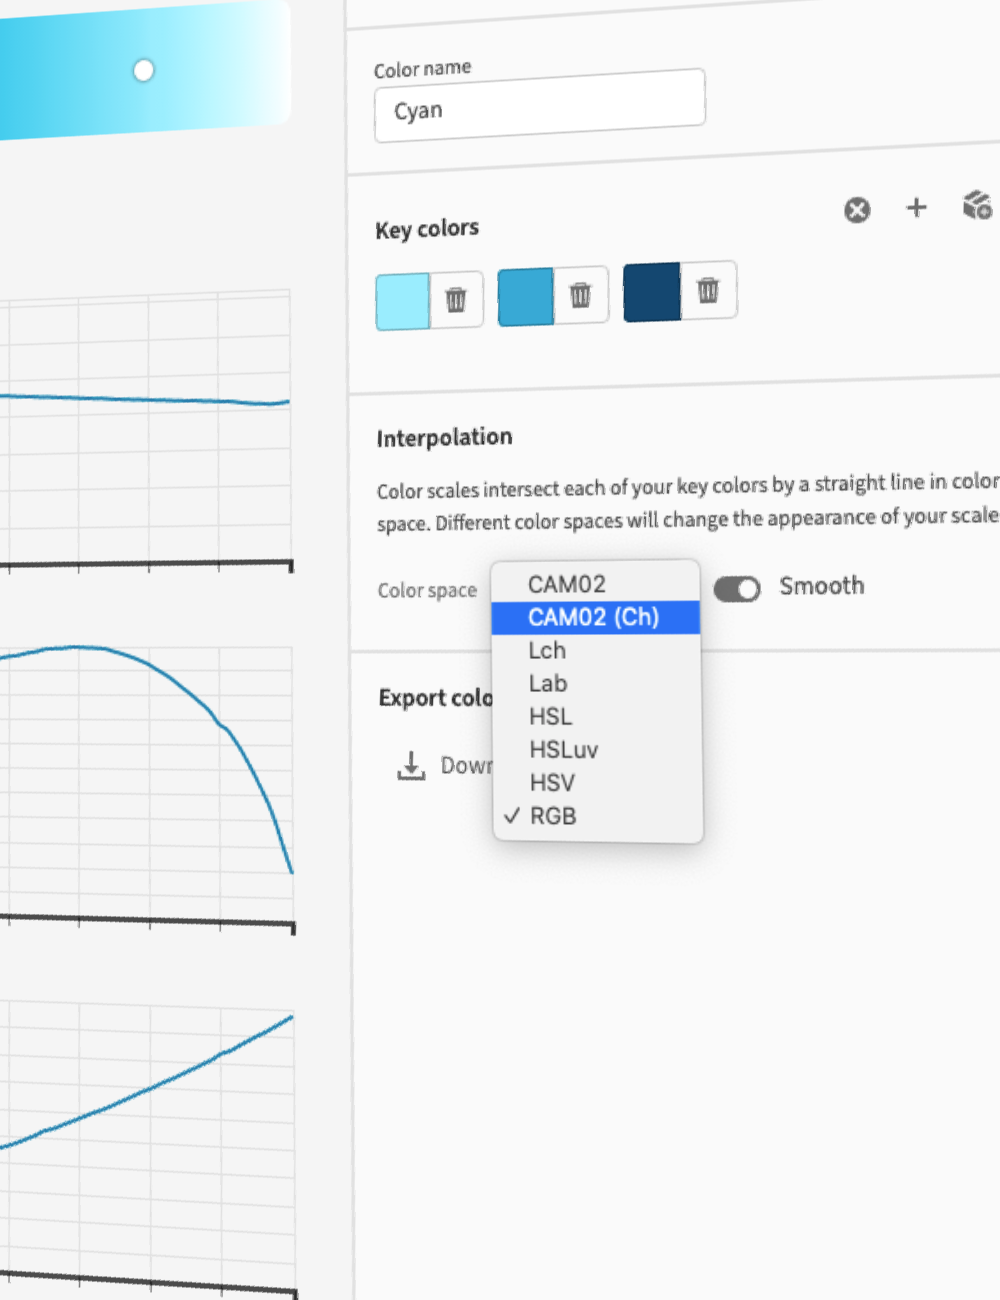Click the bulk add colors icon
This screenshot has height=1300, width=1000.
977,205
